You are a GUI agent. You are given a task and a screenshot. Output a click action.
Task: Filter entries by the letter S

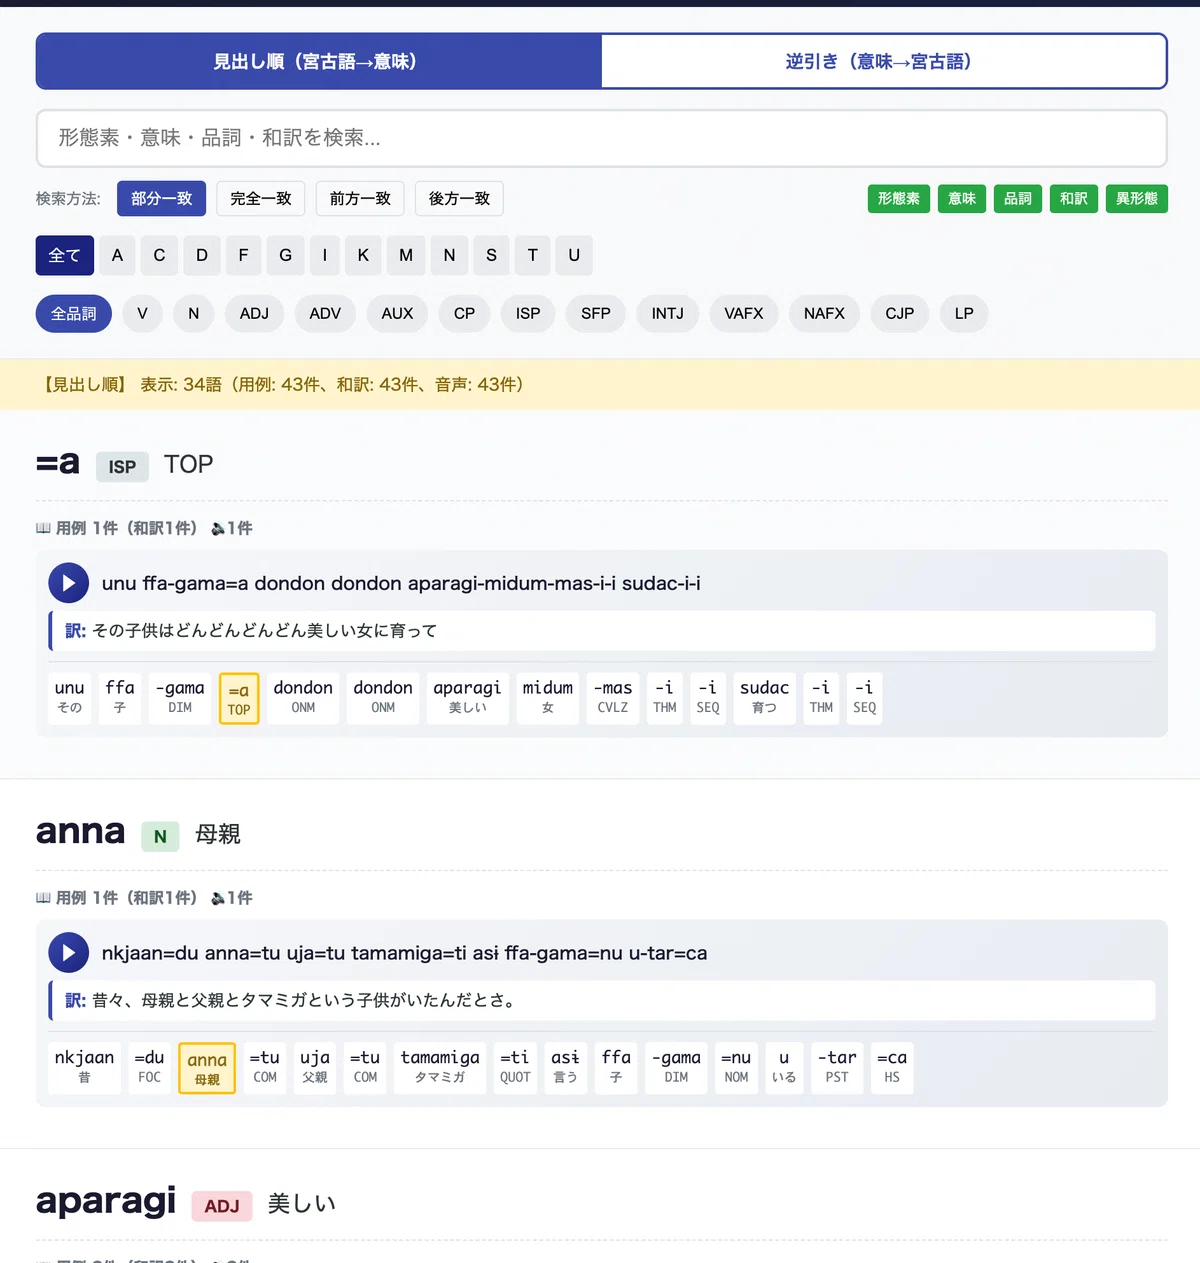[491, 255]
